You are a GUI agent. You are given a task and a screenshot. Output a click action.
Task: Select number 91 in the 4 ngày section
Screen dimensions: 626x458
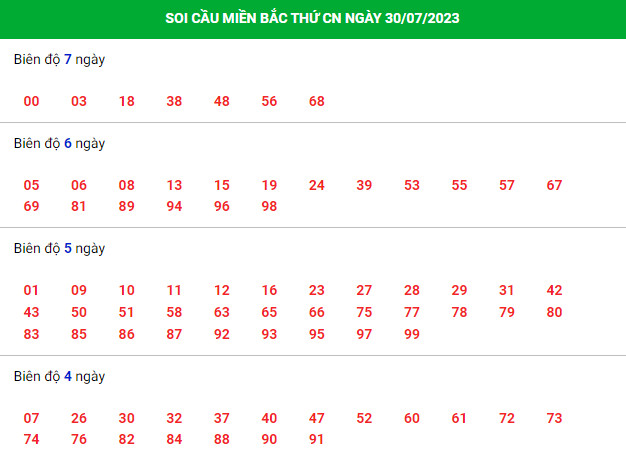coord(317,439)
